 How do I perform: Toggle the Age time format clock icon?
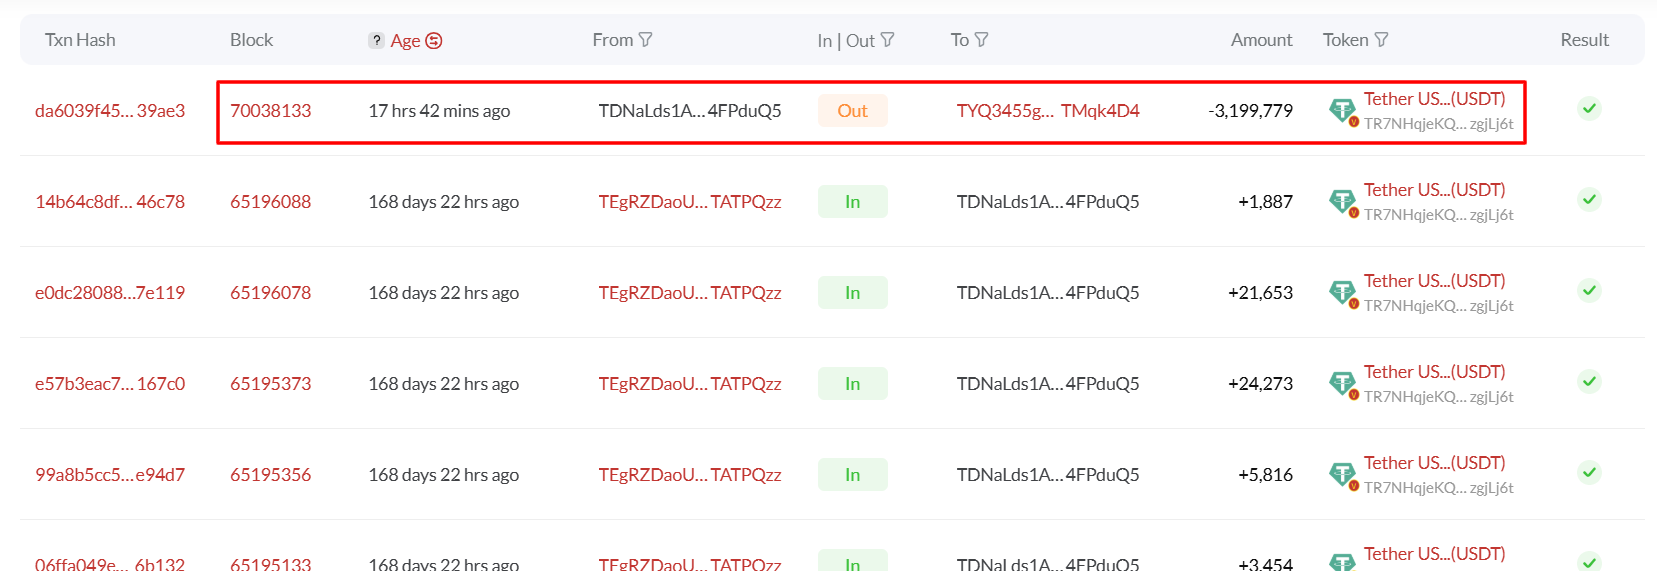click(x=434, y=41)
